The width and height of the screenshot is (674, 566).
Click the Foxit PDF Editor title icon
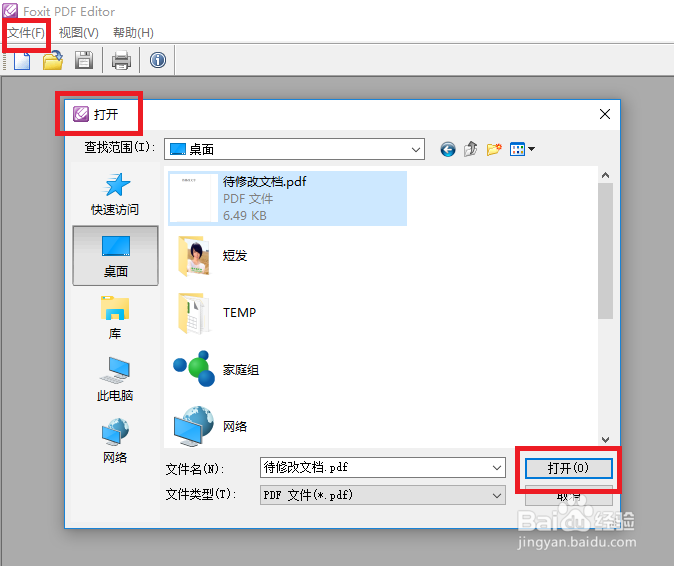pyautogui.click(x=10, y=11)
